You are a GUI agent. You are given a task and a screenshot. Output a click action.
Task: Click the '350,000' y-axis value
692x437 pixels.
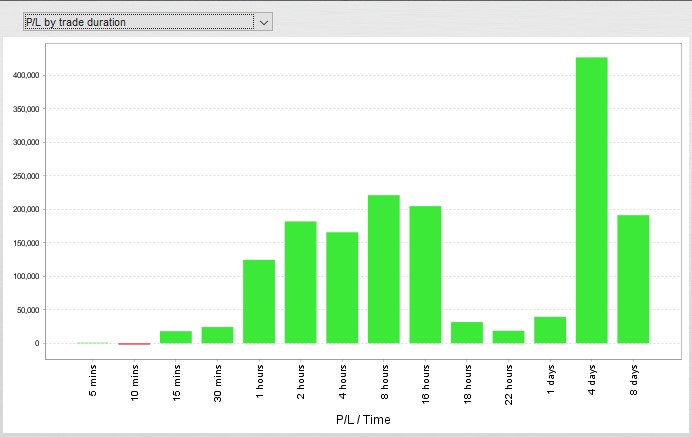26,109
